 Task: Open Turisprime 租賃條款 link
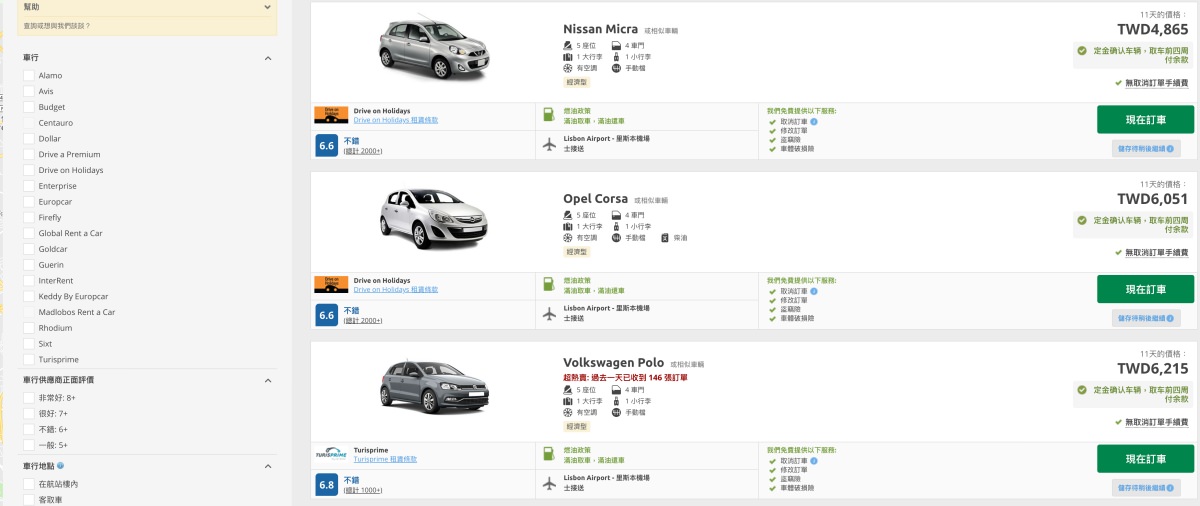(x=385, y=459)
